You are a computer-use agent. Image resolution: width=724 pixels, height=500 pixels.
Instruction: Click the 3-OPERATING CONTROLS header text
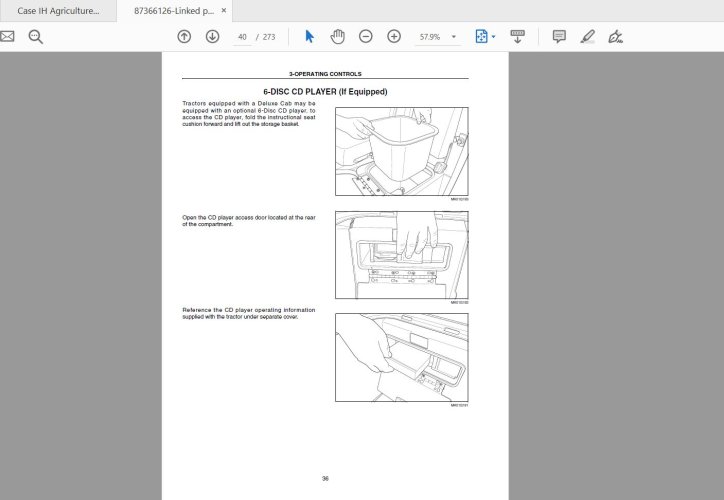coord(325,74)
